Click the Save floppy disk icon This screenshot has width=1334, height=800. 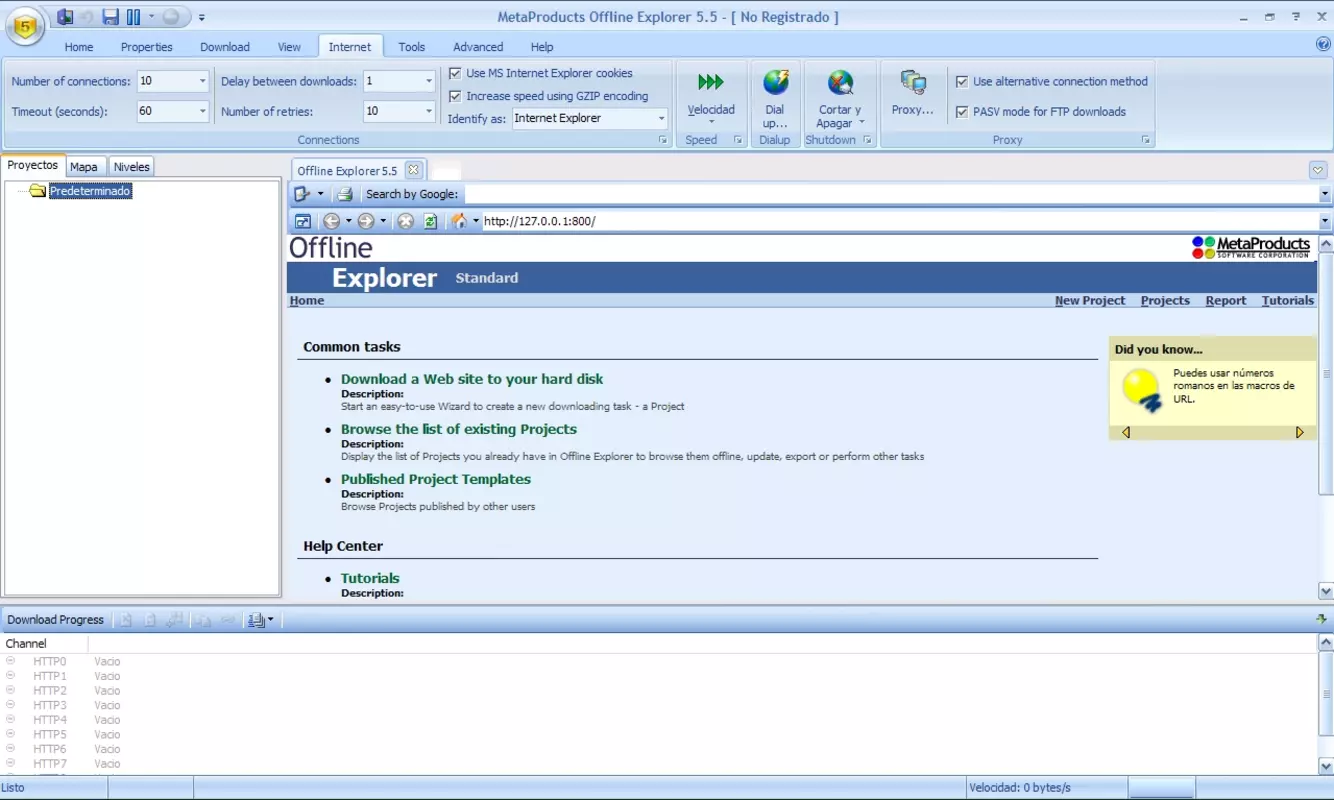pos(111,16)
